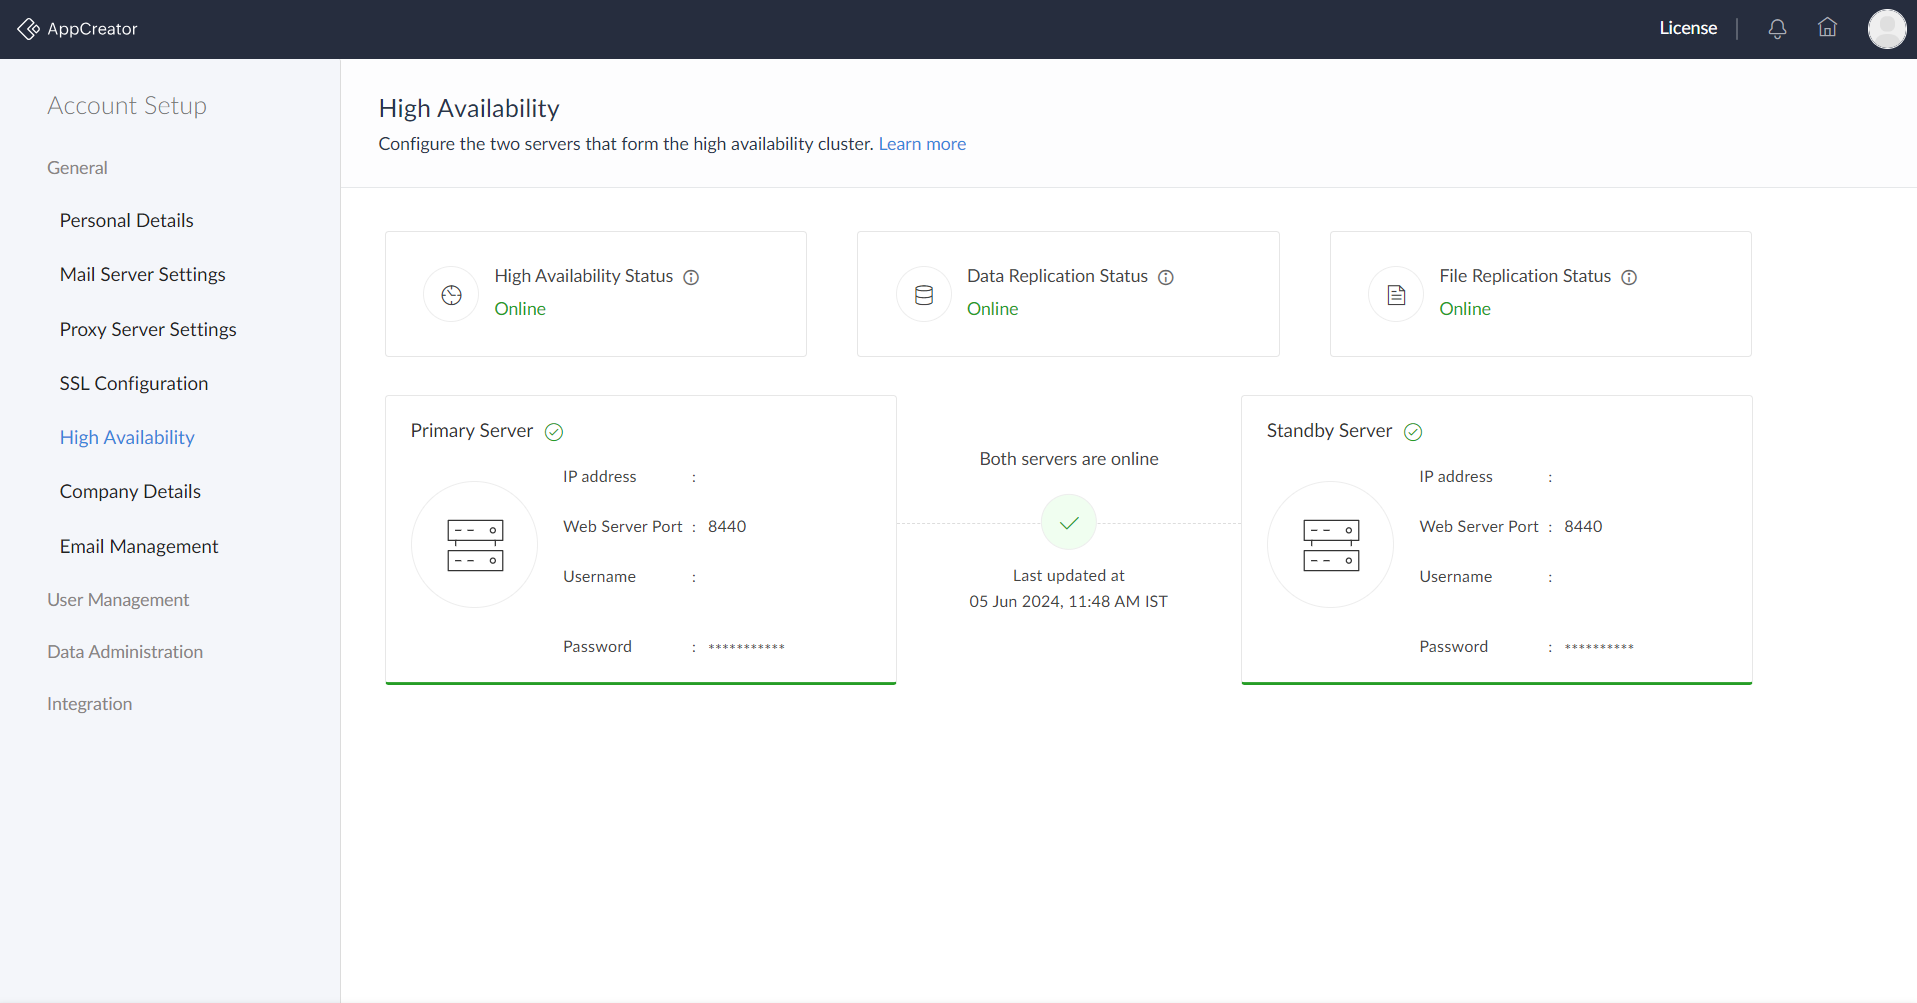Image resolution: width=1917 pixels, height=1003 pixels.
Task: Open the user profile avatar
Action: point(1886,29)
